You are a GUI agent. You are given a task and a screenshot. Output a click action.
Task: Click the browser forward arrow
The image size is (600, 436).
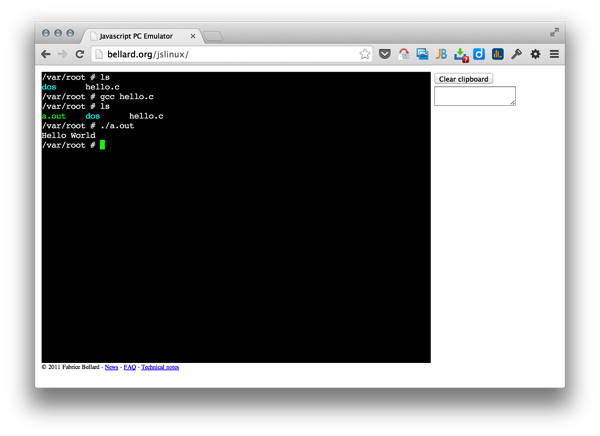[62, 54]
